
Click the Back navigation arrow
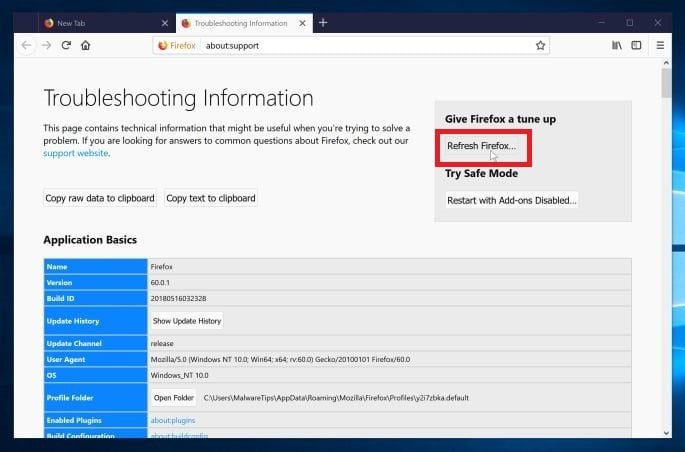(27, 45)
